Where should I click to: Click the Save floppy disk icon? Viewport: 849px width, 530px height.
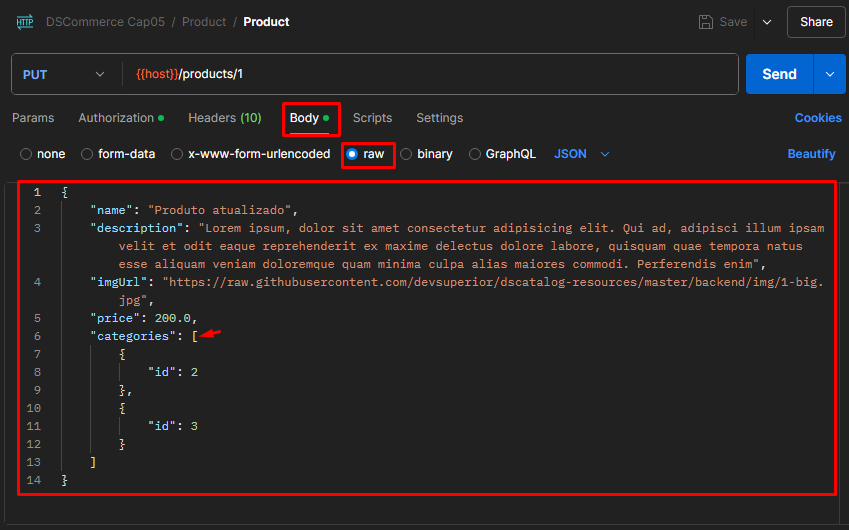(x=706, y=22)
